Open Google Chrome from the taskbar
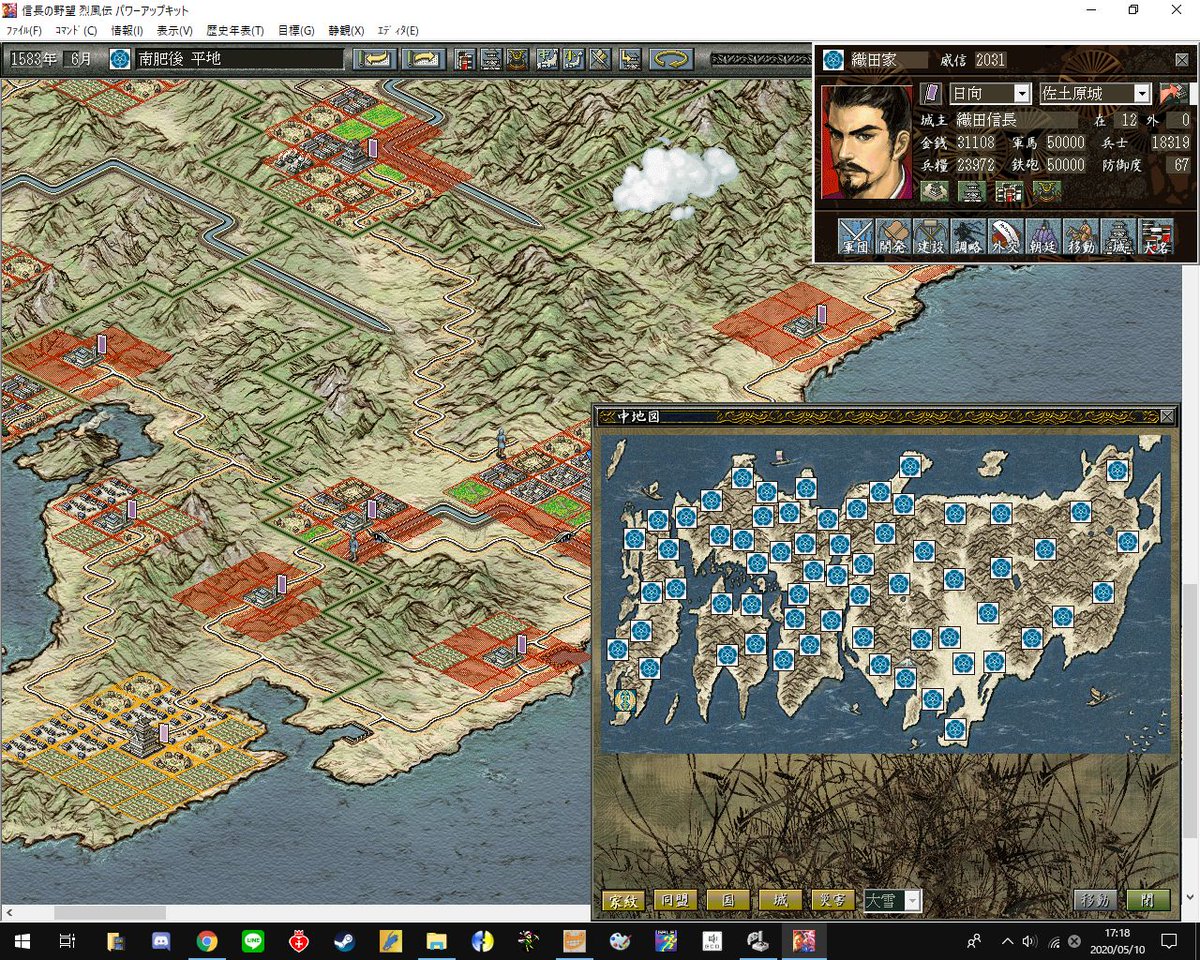The image size is (1200, 960). point(207,941)
